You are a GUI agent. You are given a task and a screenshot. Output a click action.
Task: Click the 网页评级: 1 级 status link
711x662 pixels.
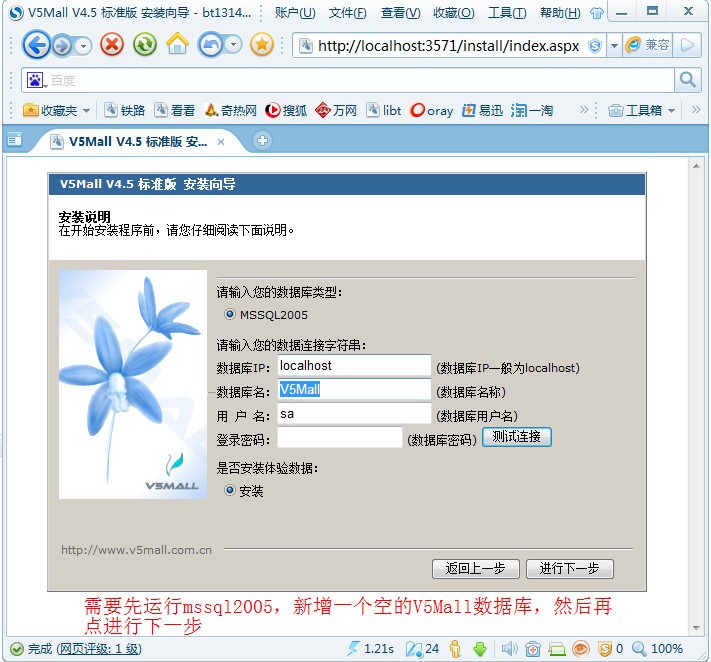[x=99, y=649]
